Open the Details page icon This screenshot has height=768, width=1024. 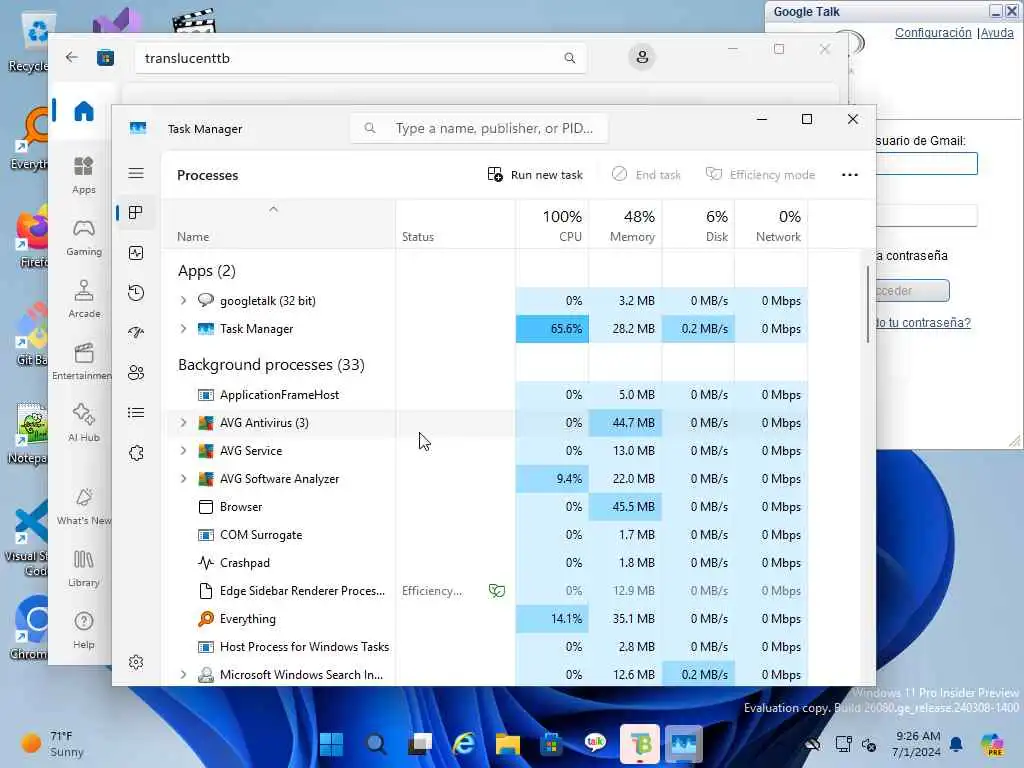(136, 413)
